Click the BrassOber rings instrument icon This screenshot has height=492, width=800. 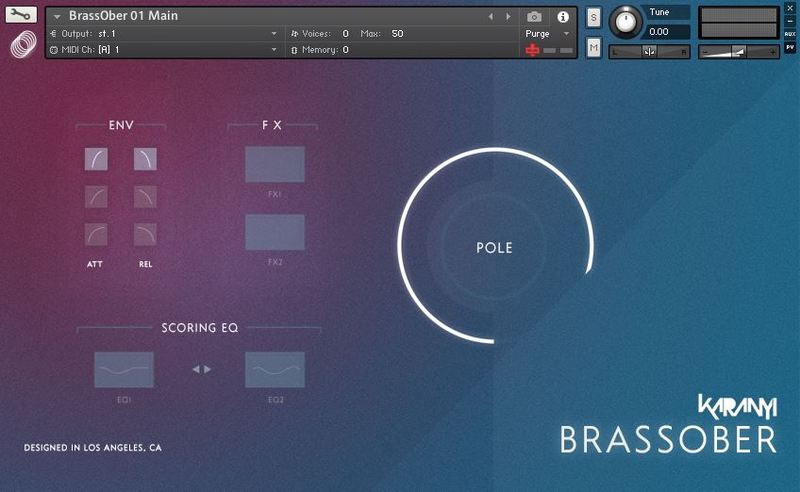(23, 44)
